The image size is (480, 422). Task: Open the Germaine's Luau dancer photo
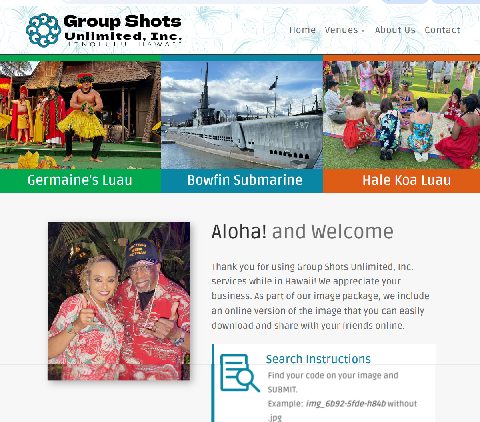(x=80, y=115)
